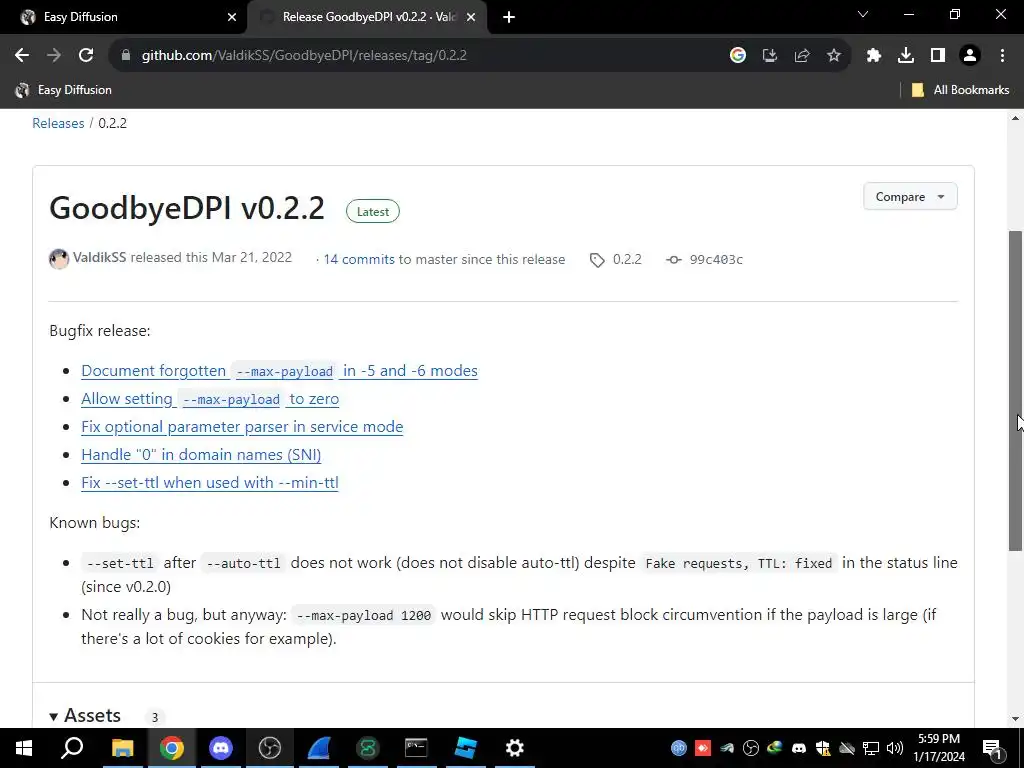
Task: Open 'Handle "0" in domain names' link
Action: tap(201, 455)
